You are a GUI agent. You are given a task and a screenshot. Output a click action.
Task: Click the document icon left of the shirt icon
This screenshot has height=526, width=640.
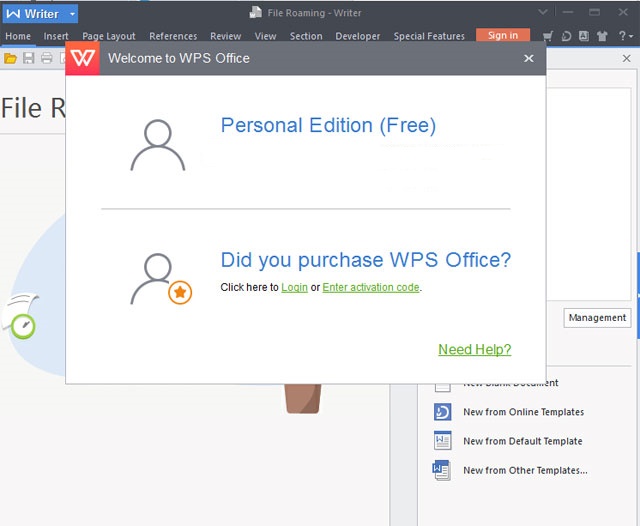584,36
